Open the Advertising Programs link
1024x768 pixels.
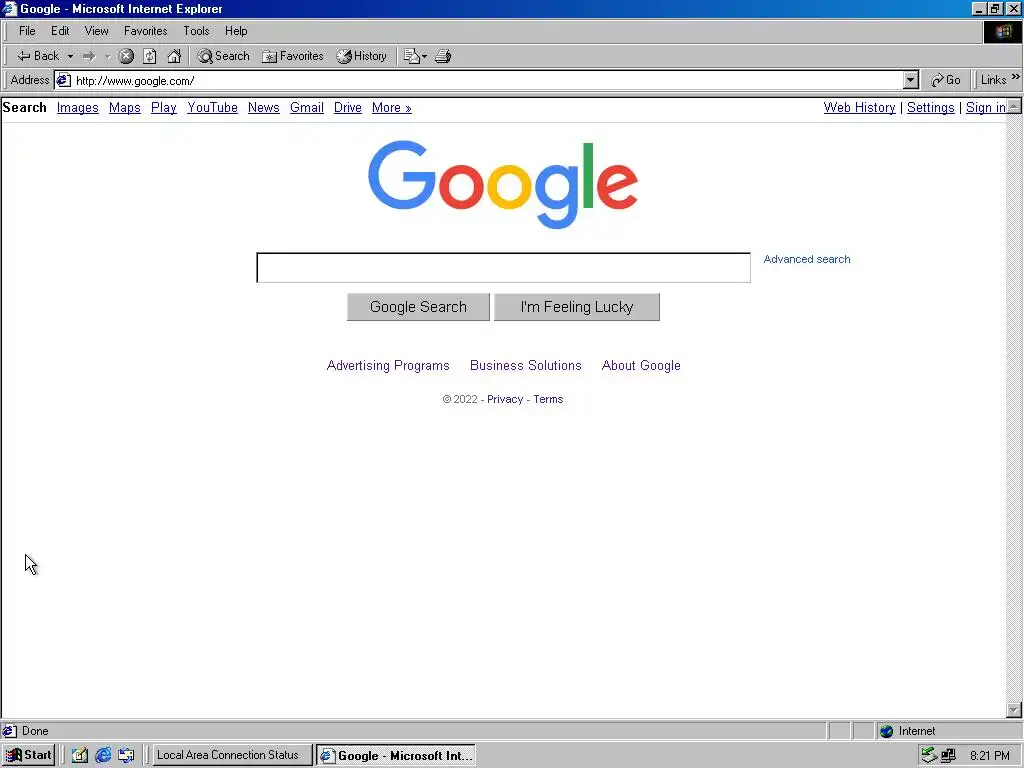point(388,366)
